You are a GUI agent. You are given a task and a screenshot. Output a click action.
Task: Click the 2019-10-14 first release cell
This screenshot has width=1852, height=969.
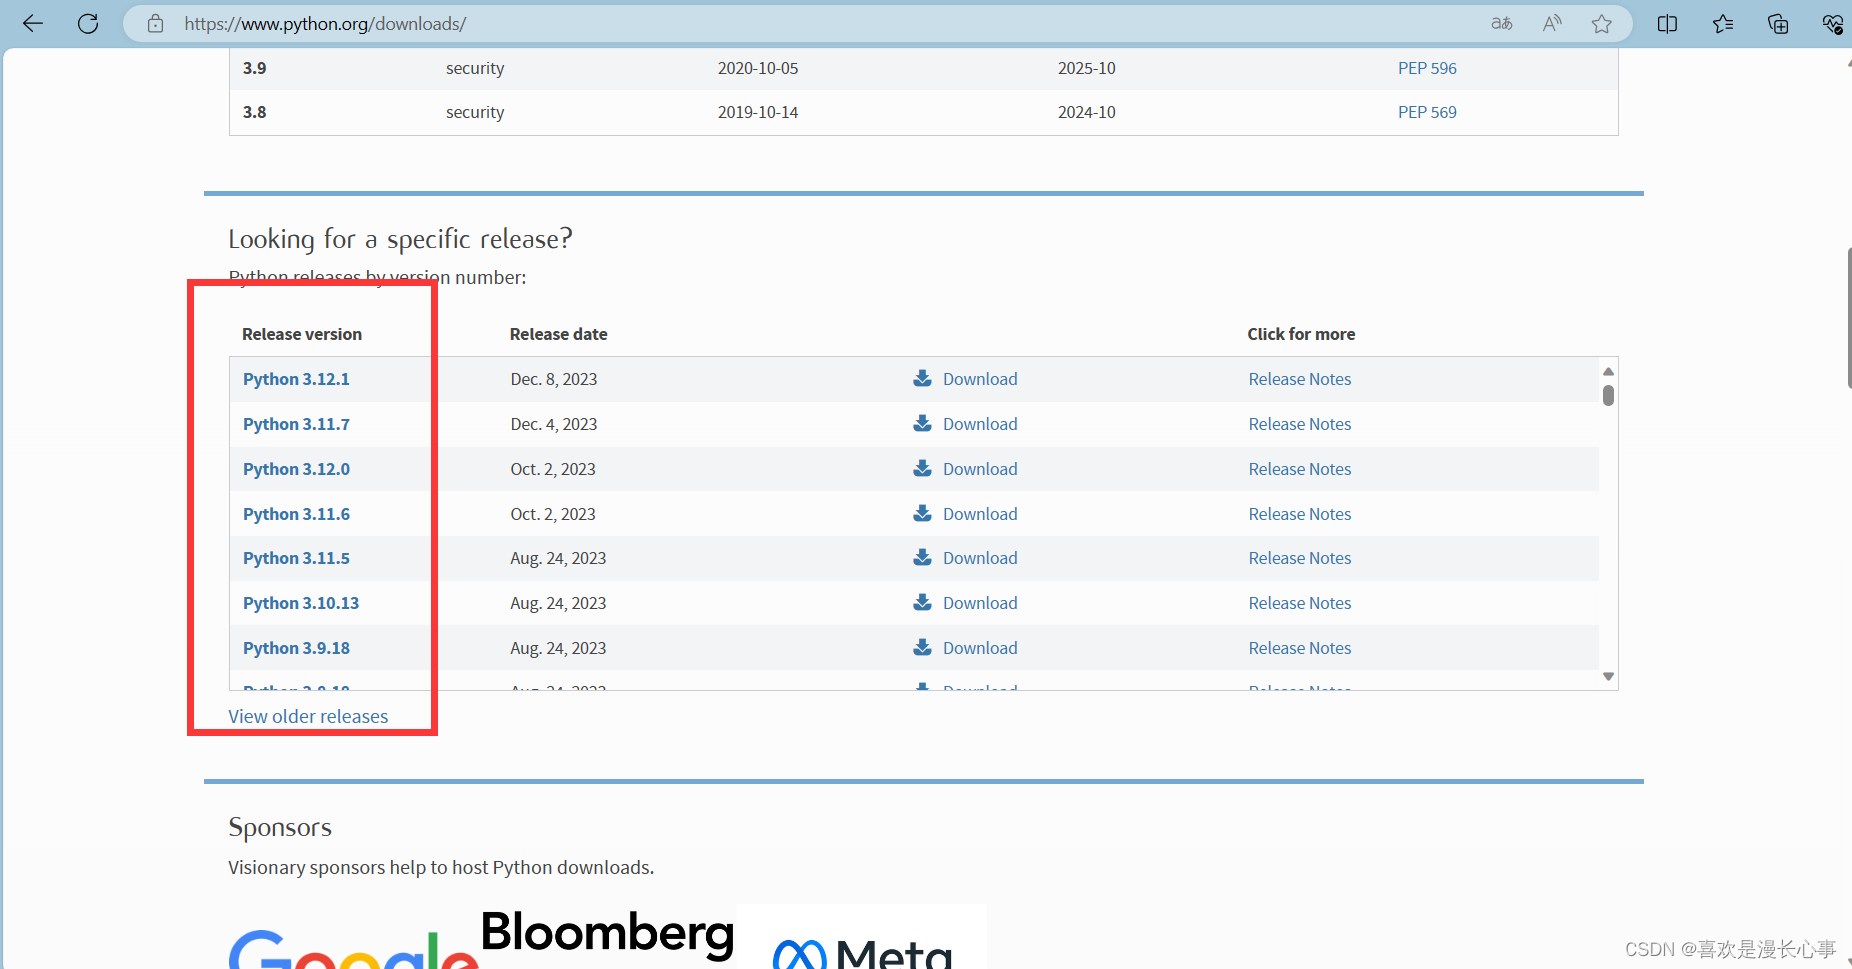(x=758, y=112)
